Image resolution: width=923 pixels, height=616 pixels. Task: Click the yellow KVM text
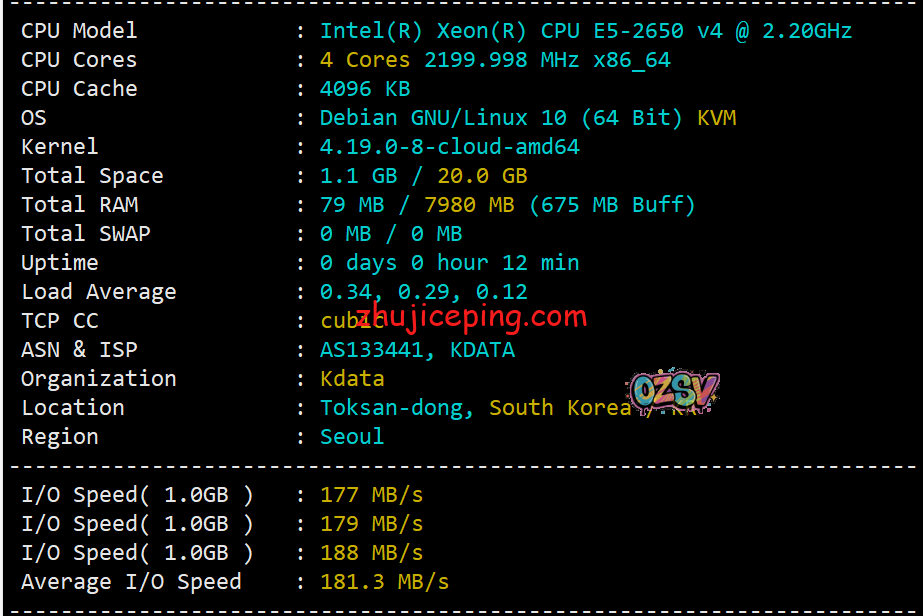pyautogui.click(x=716, y=118)
